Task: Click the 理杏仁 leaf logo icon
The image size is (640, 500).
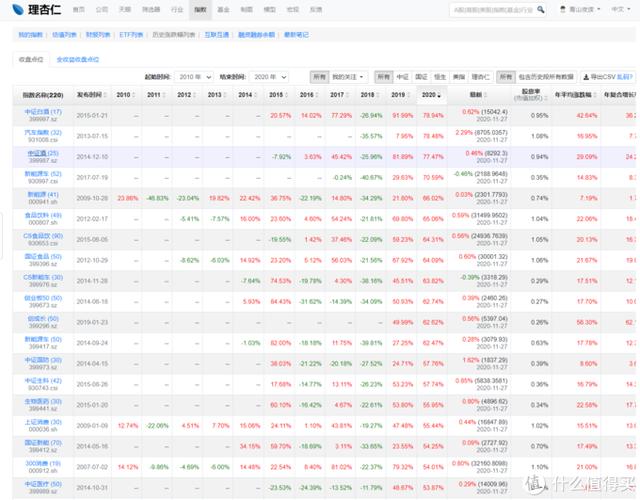Action: click(18, 9)
